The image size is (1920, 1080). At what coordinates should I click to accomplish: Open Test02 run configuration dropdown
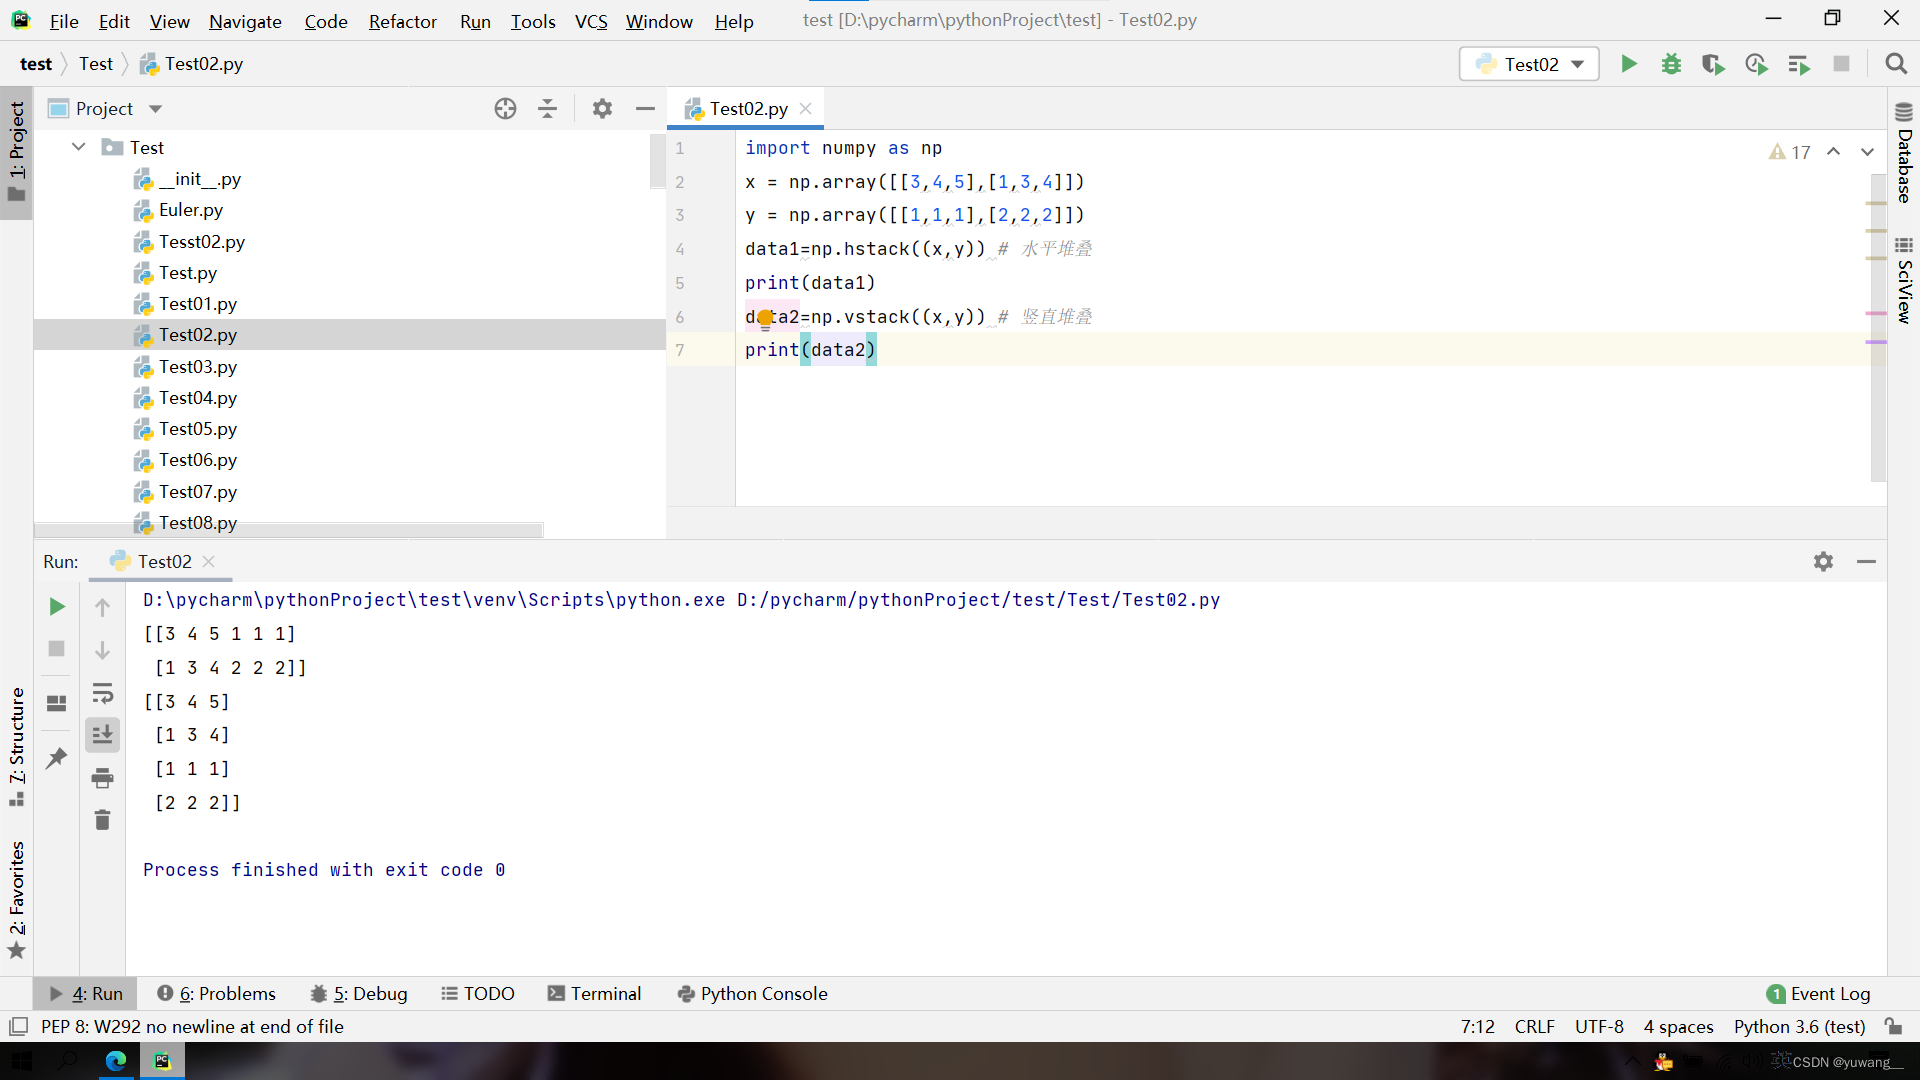[x=1529, y=64]
